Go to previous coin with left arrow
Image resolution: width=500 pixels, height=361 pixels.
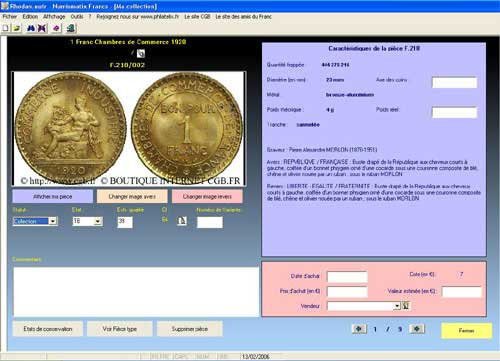359,329
